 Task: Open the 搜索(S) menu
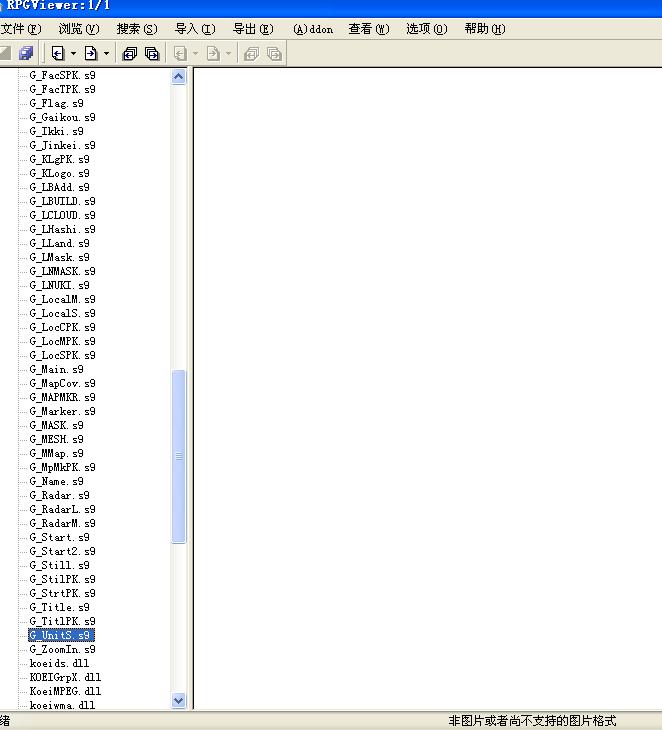[x=137, y=29]
